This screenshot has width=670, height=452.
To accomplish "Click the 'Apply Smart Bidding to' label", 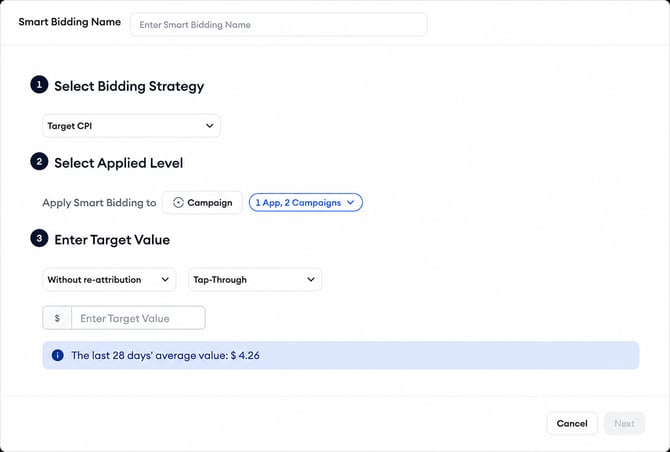I will (x=99, y=203).
